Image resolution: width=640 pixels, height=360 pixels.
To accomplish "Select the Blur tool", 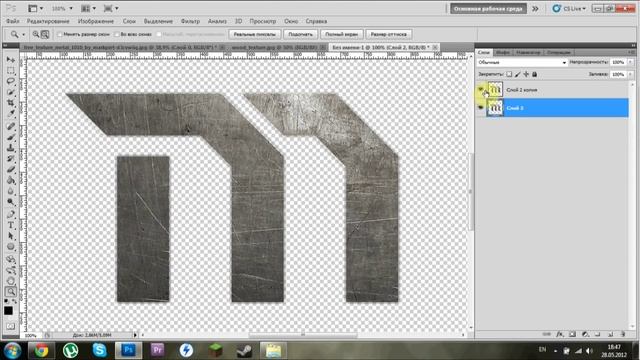I will 10,191.
